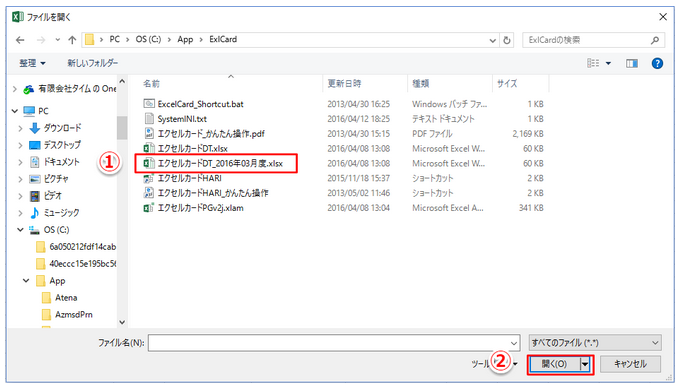Open the すべてのファイル (*.*) filter dropdown
Viewport: 682px width, 391px height.
595,343
